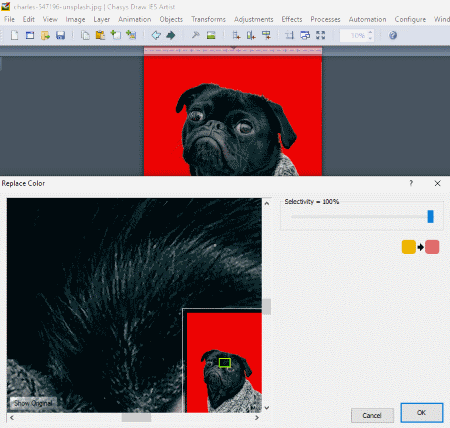450x428 pixels.
Task: Click the Show Original button
Action: 33,403
